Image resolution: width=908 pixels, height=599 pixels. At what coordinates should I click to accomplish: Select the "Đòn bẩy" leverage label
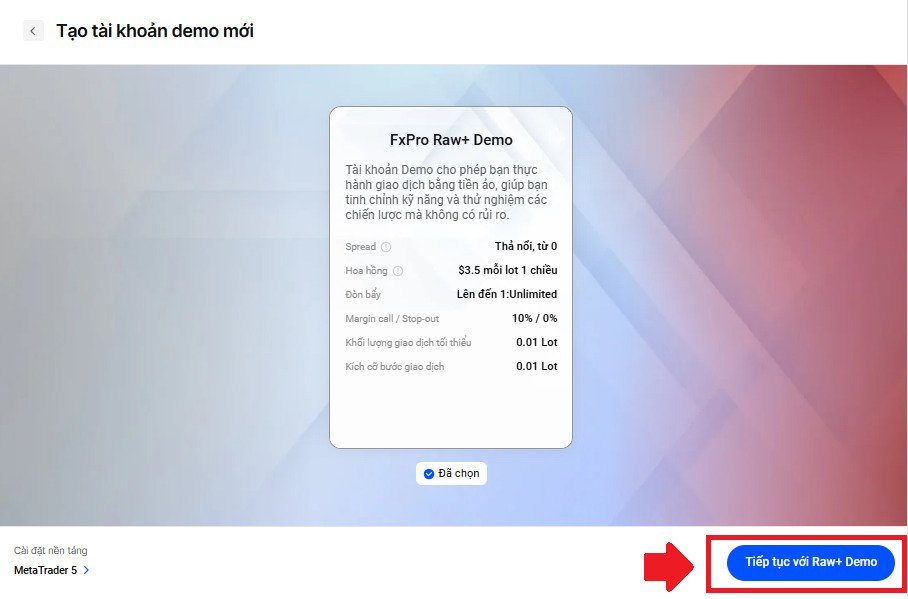[363, 295]
